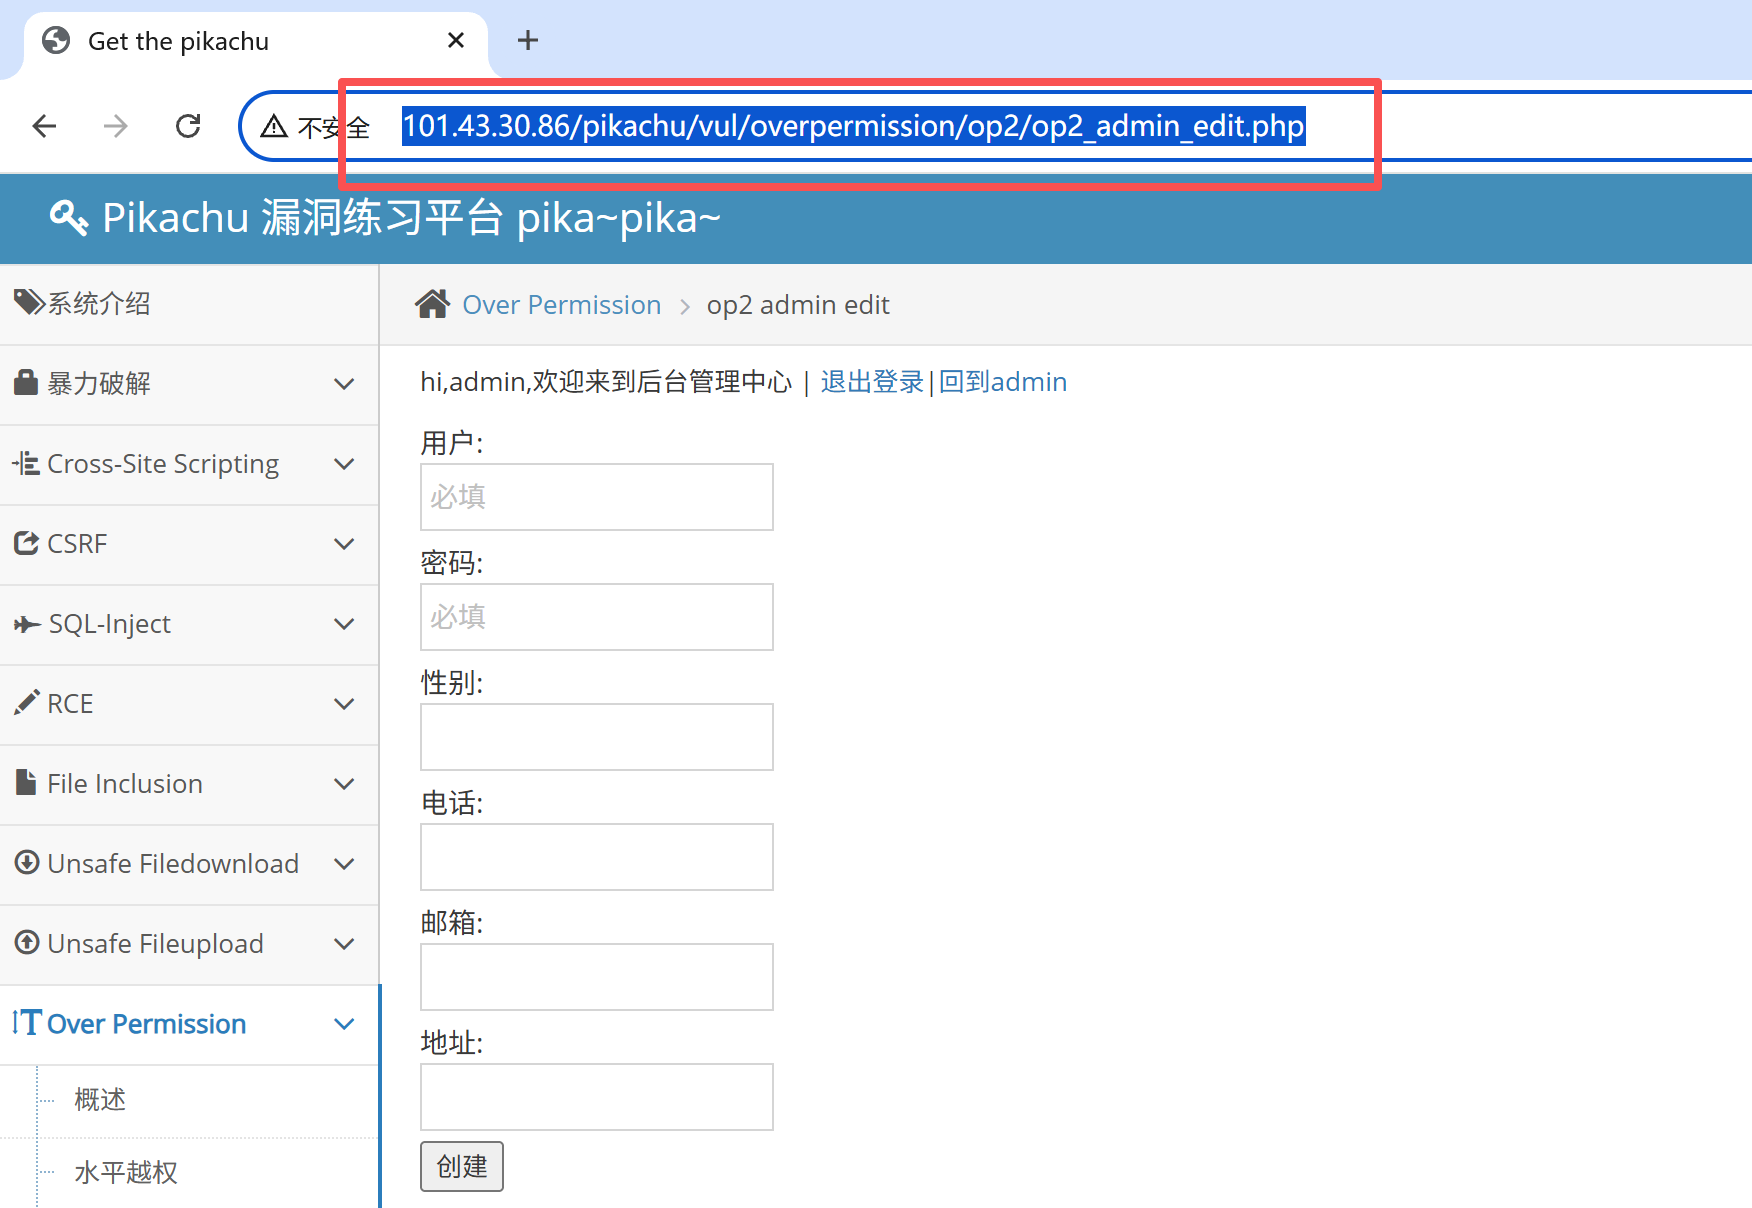1752x1208 pixels.
Task: Open the Cross-Site Scripting sidebar menu
Action: 189,464
